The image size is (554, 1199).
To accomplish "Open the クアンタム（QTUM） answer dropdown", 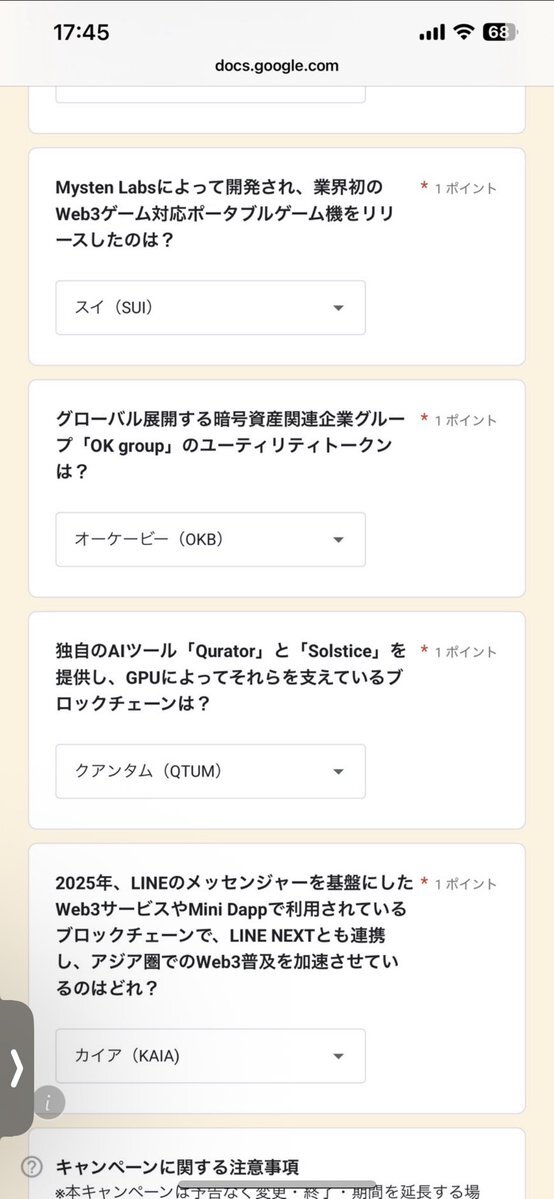I will point(210,771).
